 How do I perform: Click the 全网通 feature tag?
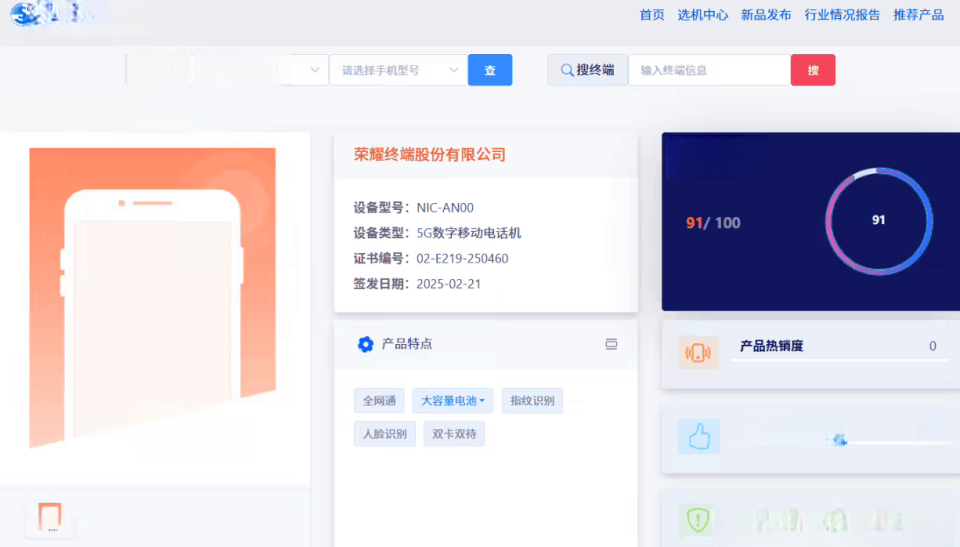(x=379, y=401)
